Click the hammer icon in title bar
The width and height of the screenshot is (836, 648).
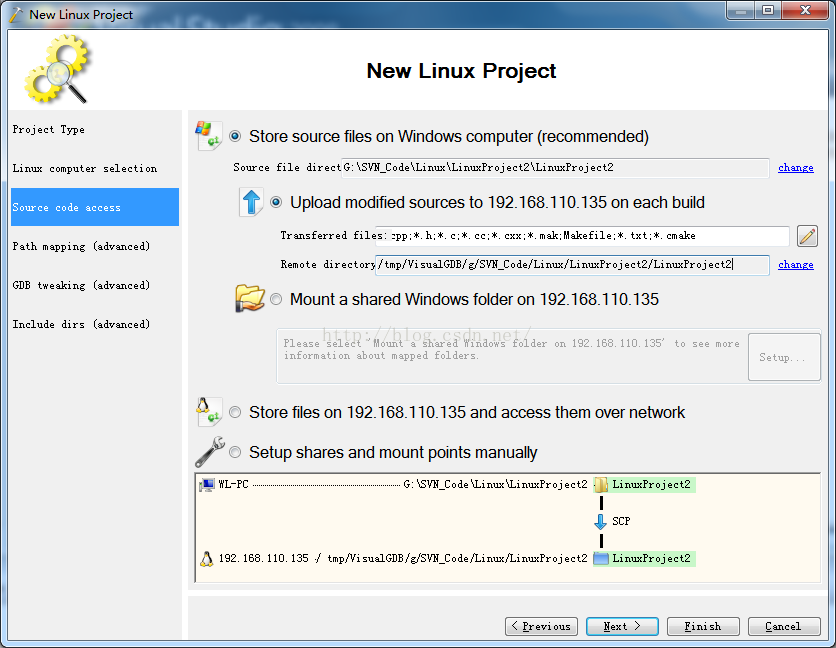click(16, 14)
